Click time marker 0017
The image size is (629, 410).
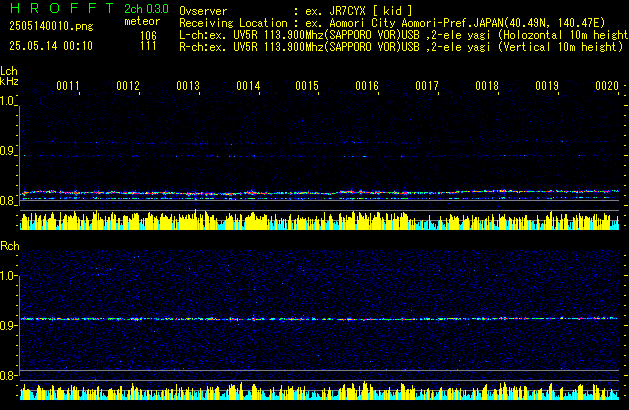(427, 86)
